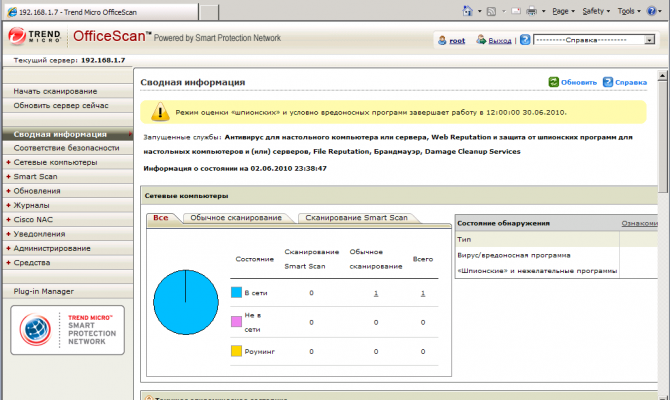The height and width of the screenshot is (400, 670).
Task: Click the vertical scrollbar thumb
Action: [662, 137]
